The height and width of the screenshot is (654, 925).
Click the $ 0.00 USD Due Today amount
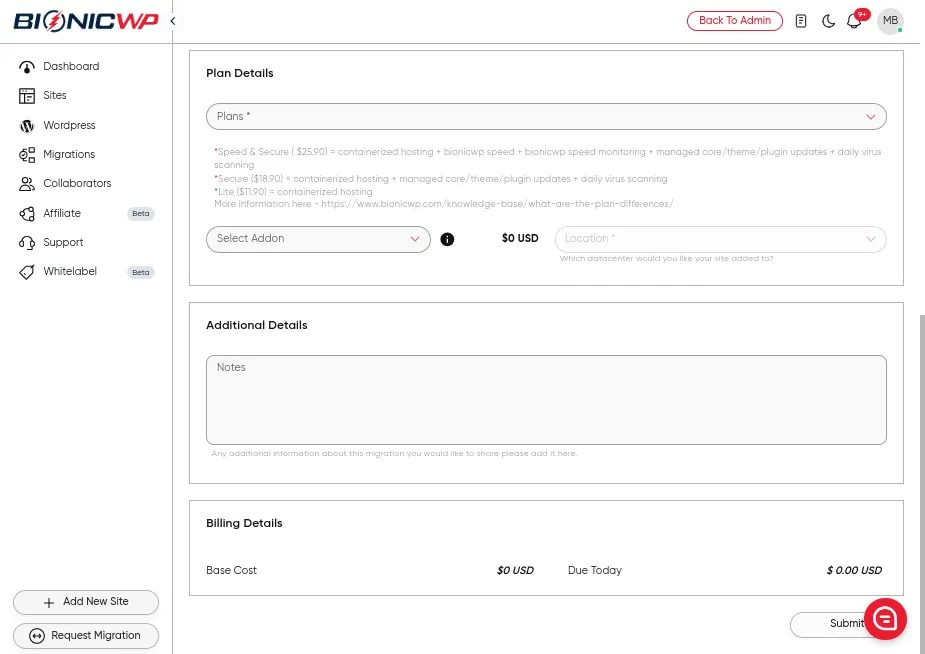(x=854, y=570)
